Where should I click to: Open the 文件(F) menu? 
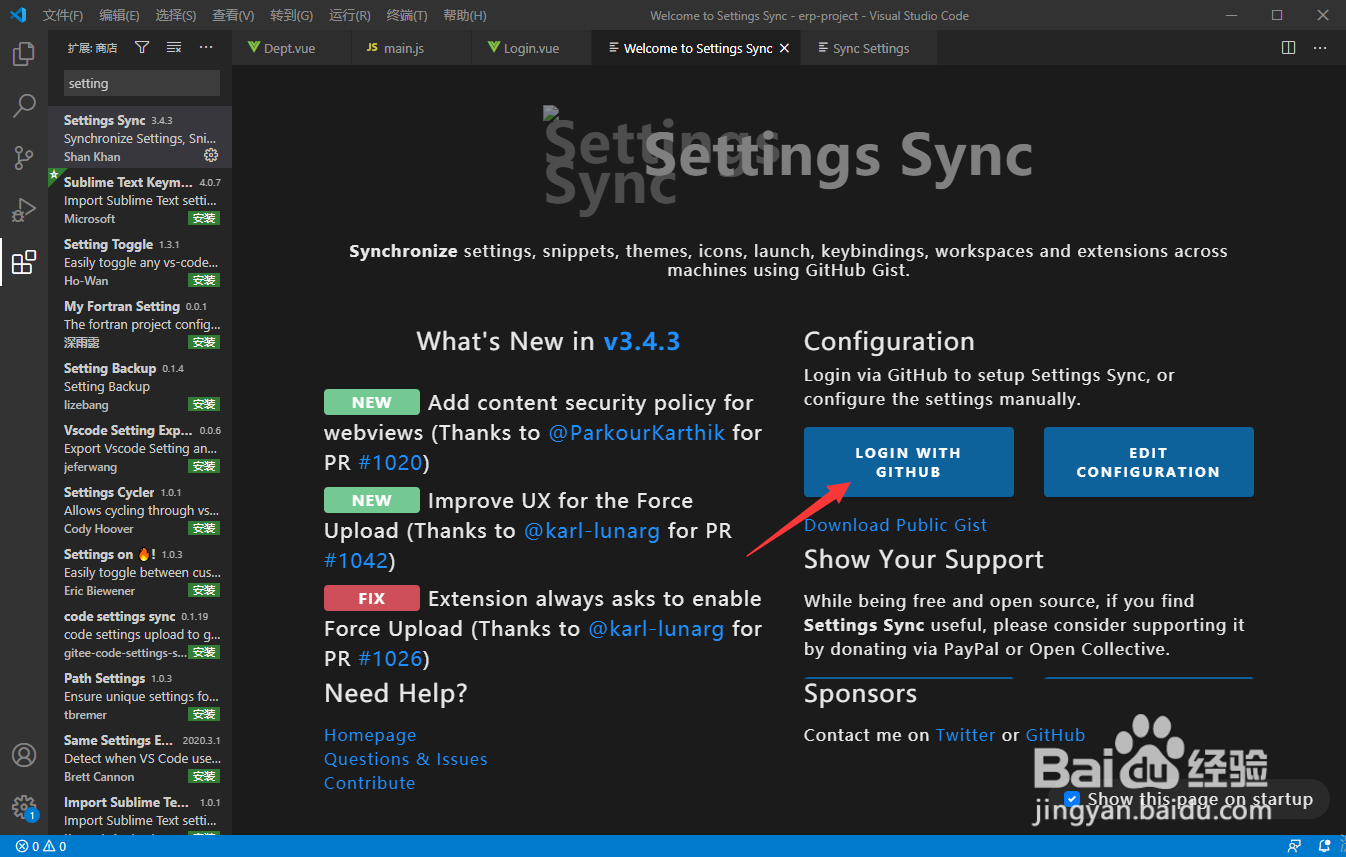63,15
